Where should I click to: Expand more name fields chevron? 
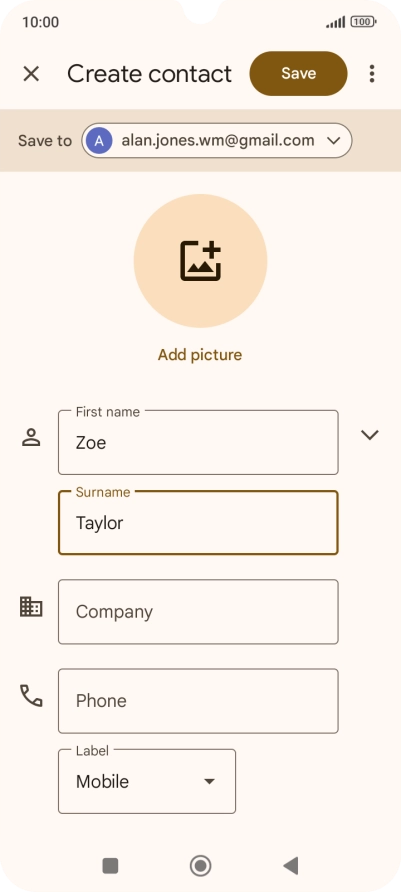tap(370, 435)
